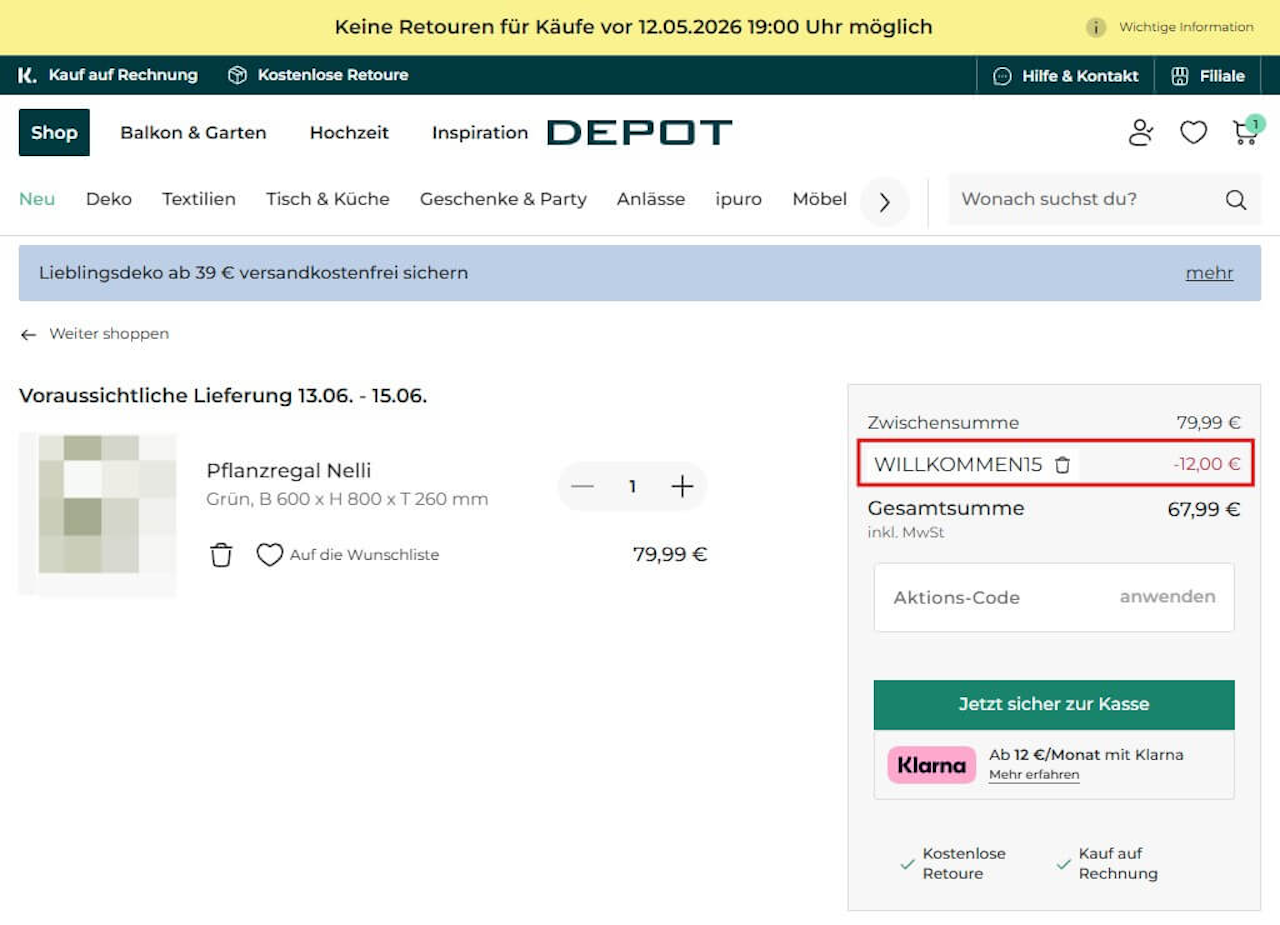Click the quantity value 1
This screenshot has width=1280, height=925.
[632, 486]
